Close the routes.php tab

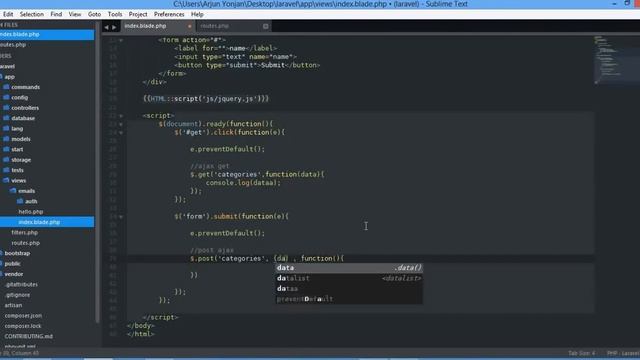coord(266,26)
